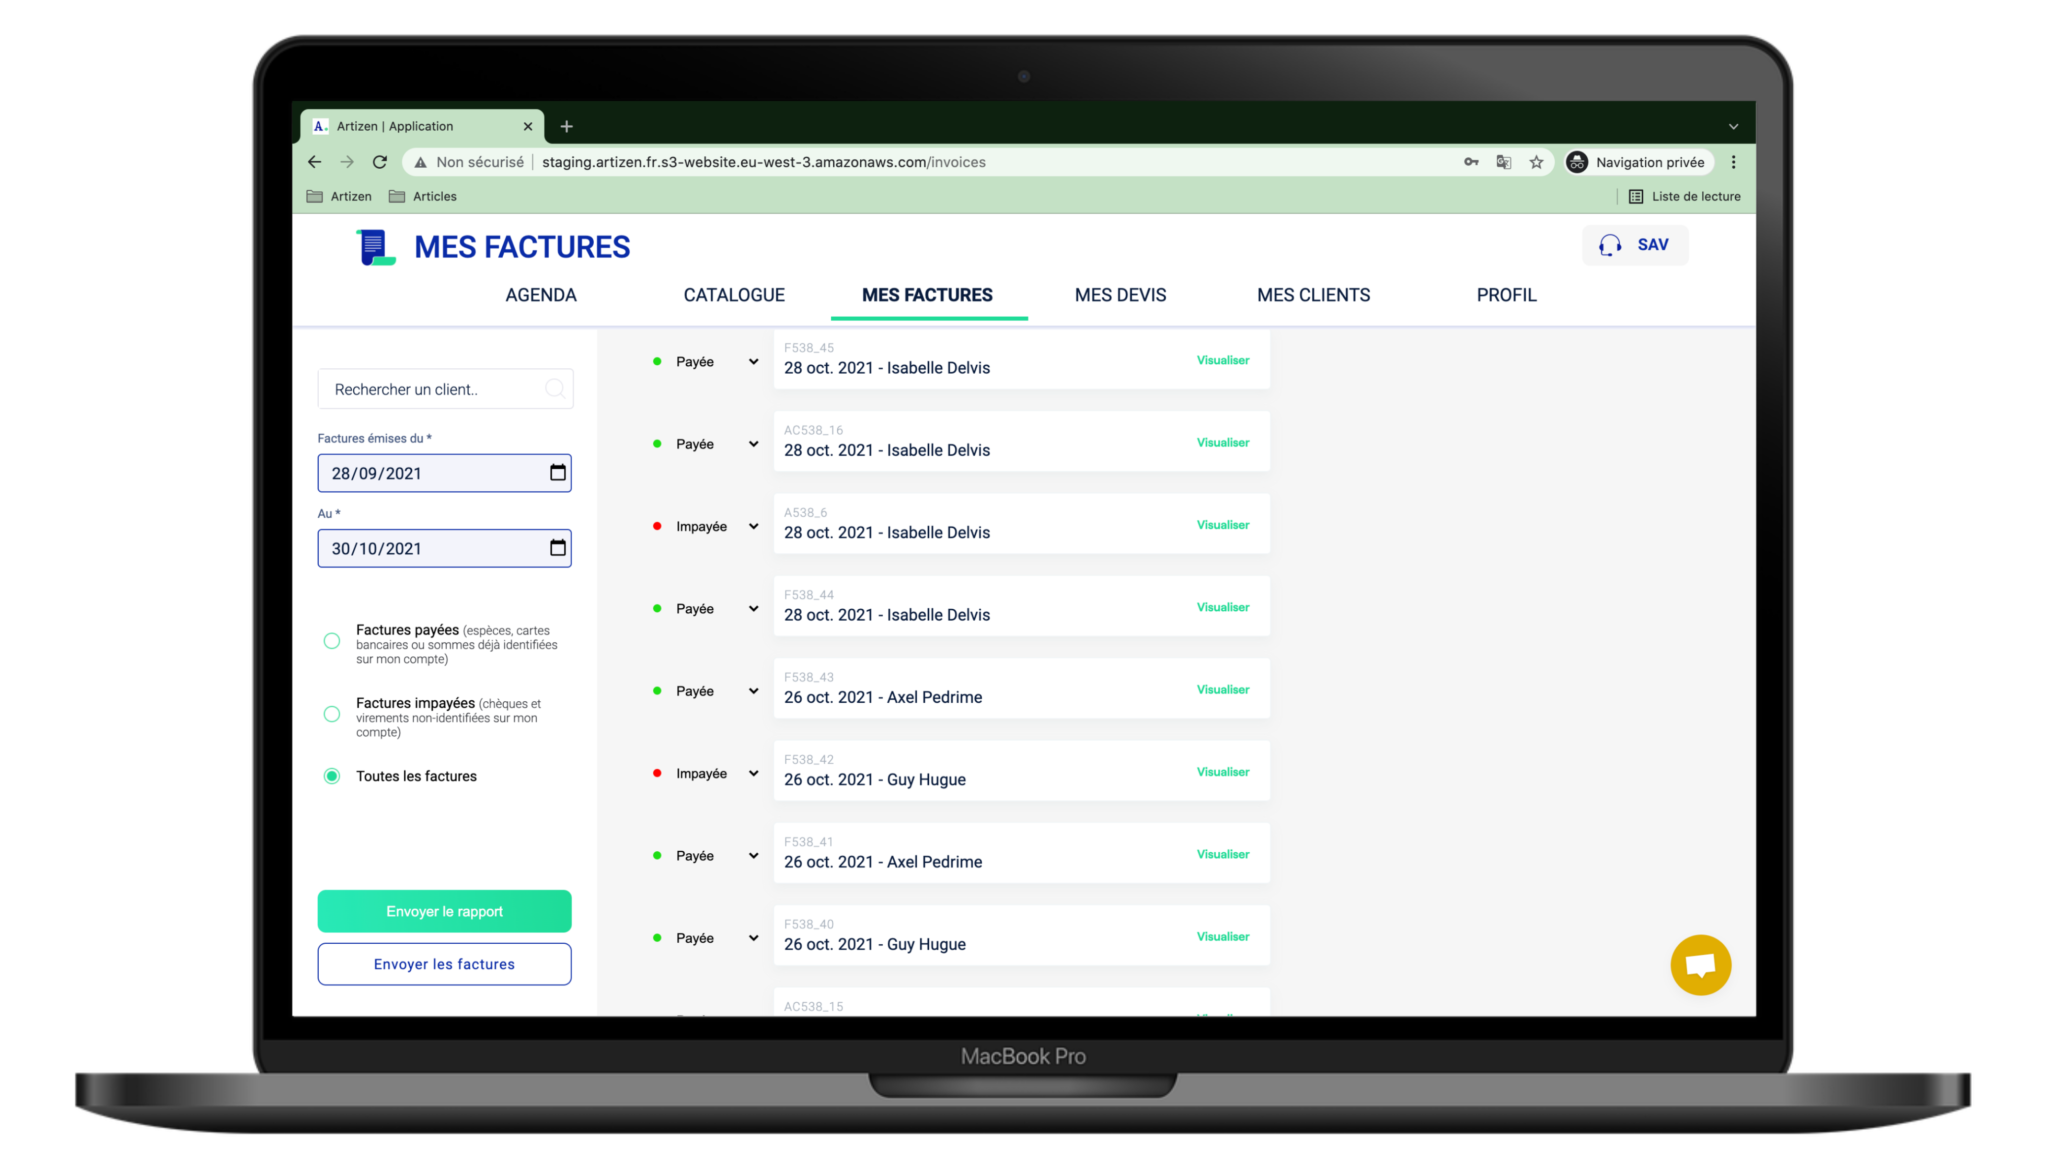Go to the PROFIL tab
This screenshot has width=2048, height=1169.
click(1507, 295)
